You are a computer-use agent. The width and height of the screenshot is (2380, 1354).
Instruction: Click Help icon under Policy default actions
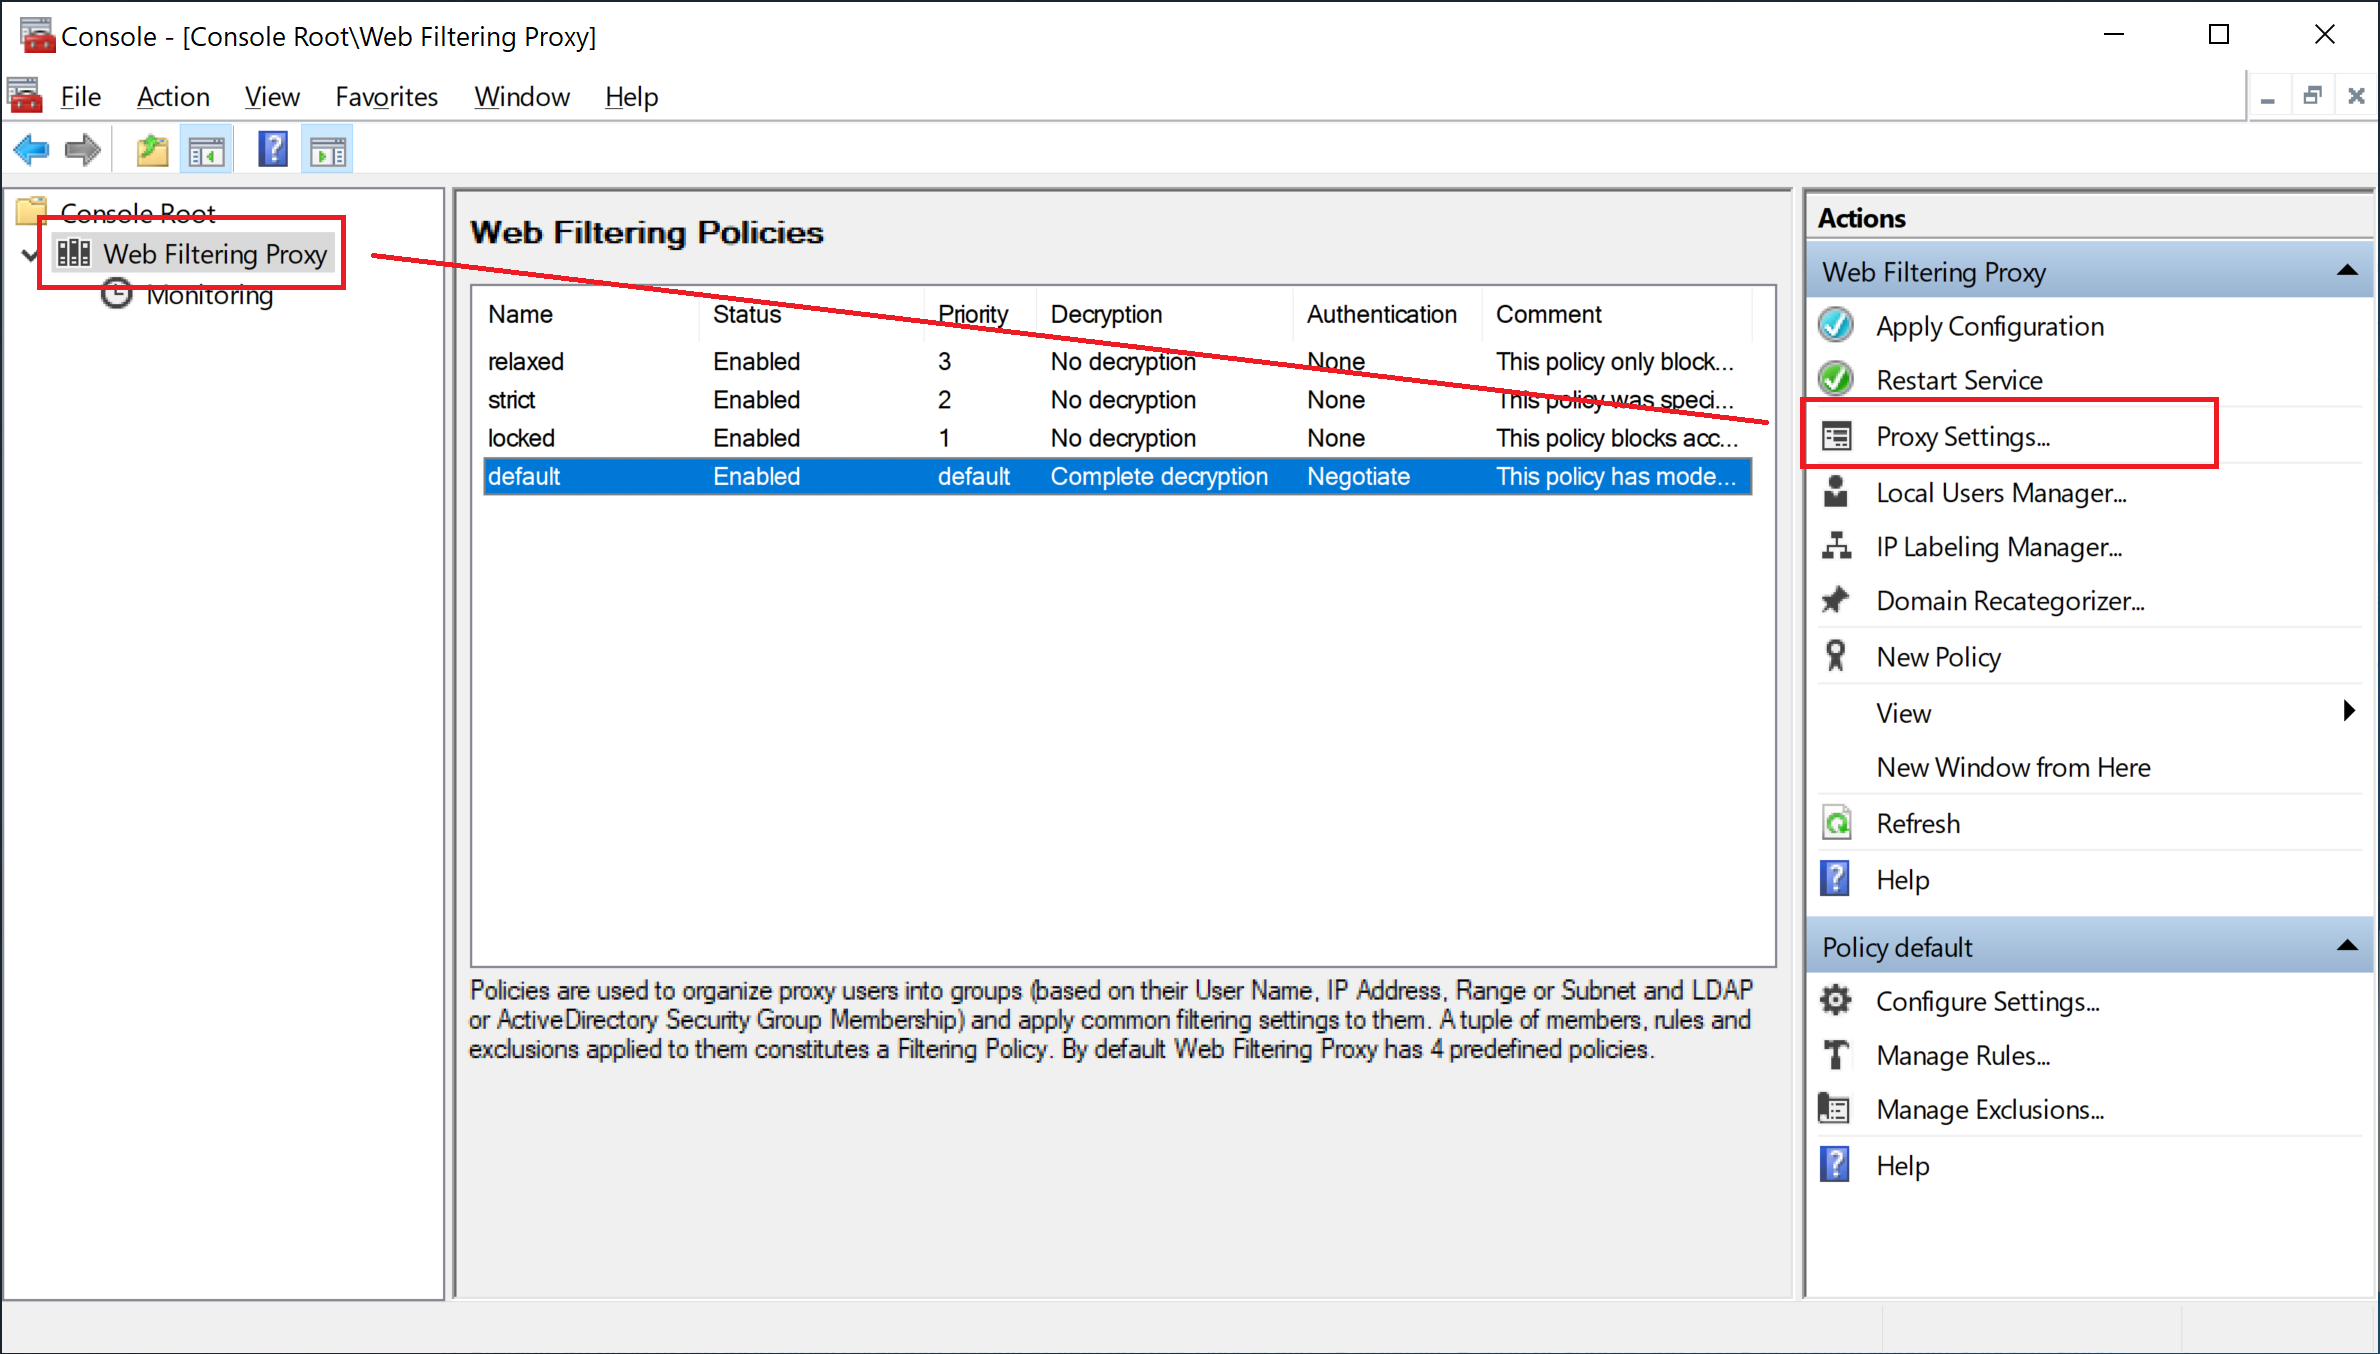[1835, 1165]
